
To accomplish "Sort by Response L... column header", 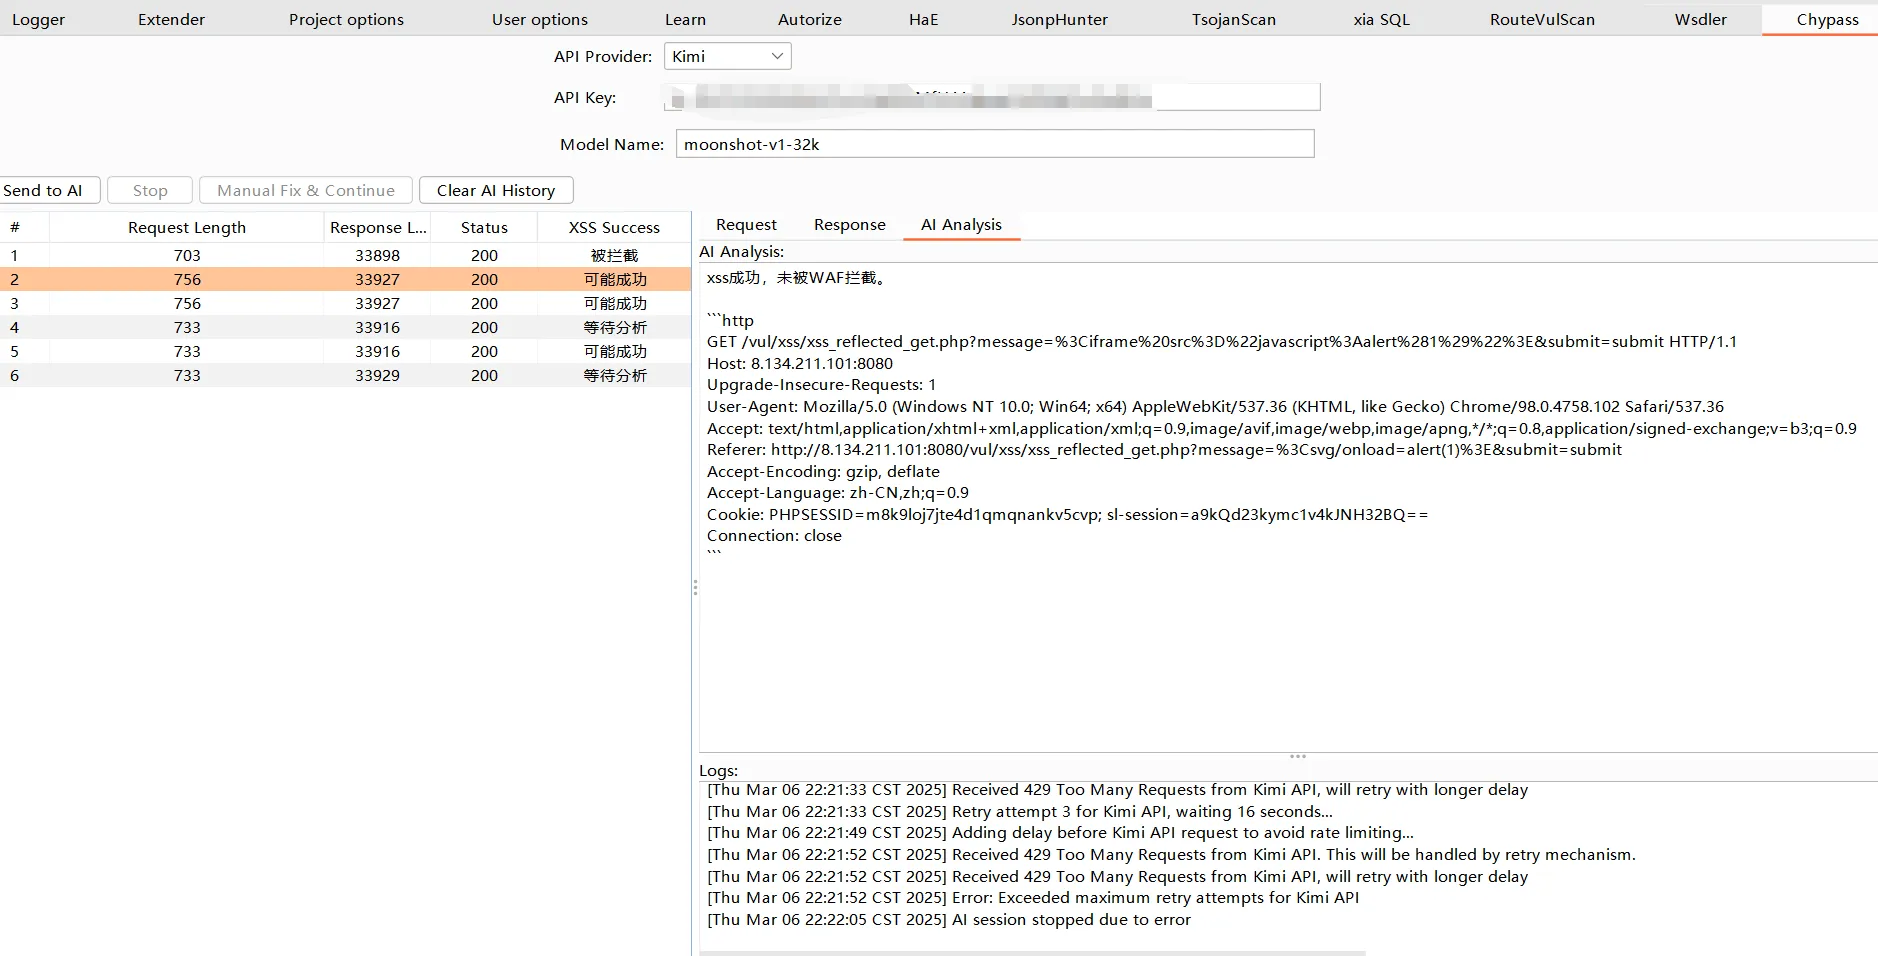I will pyautogui.click(x=378, y=228).
